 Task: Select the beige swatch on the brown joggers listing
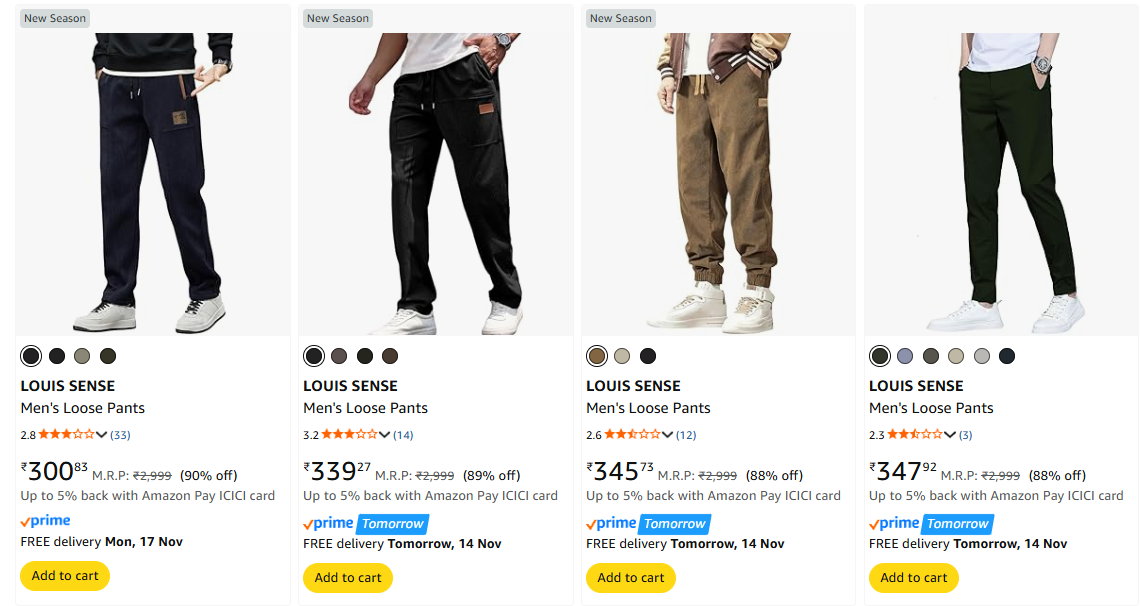(622, 356)
